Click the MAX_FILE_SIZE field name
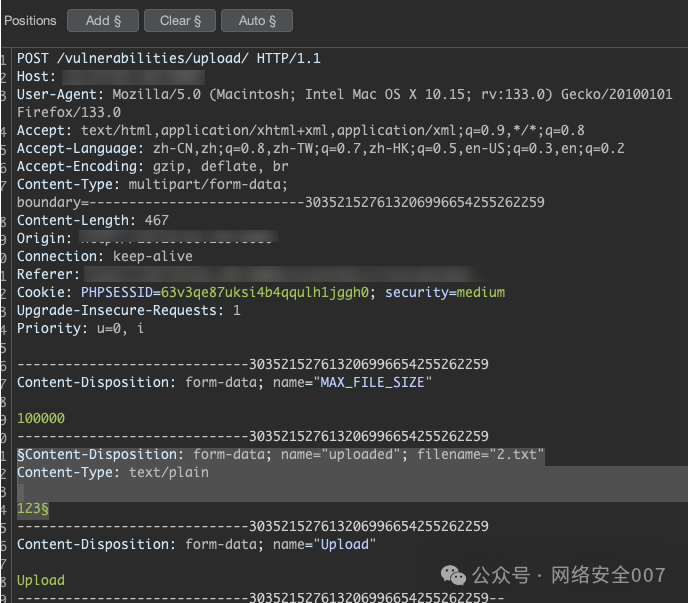 373,382
